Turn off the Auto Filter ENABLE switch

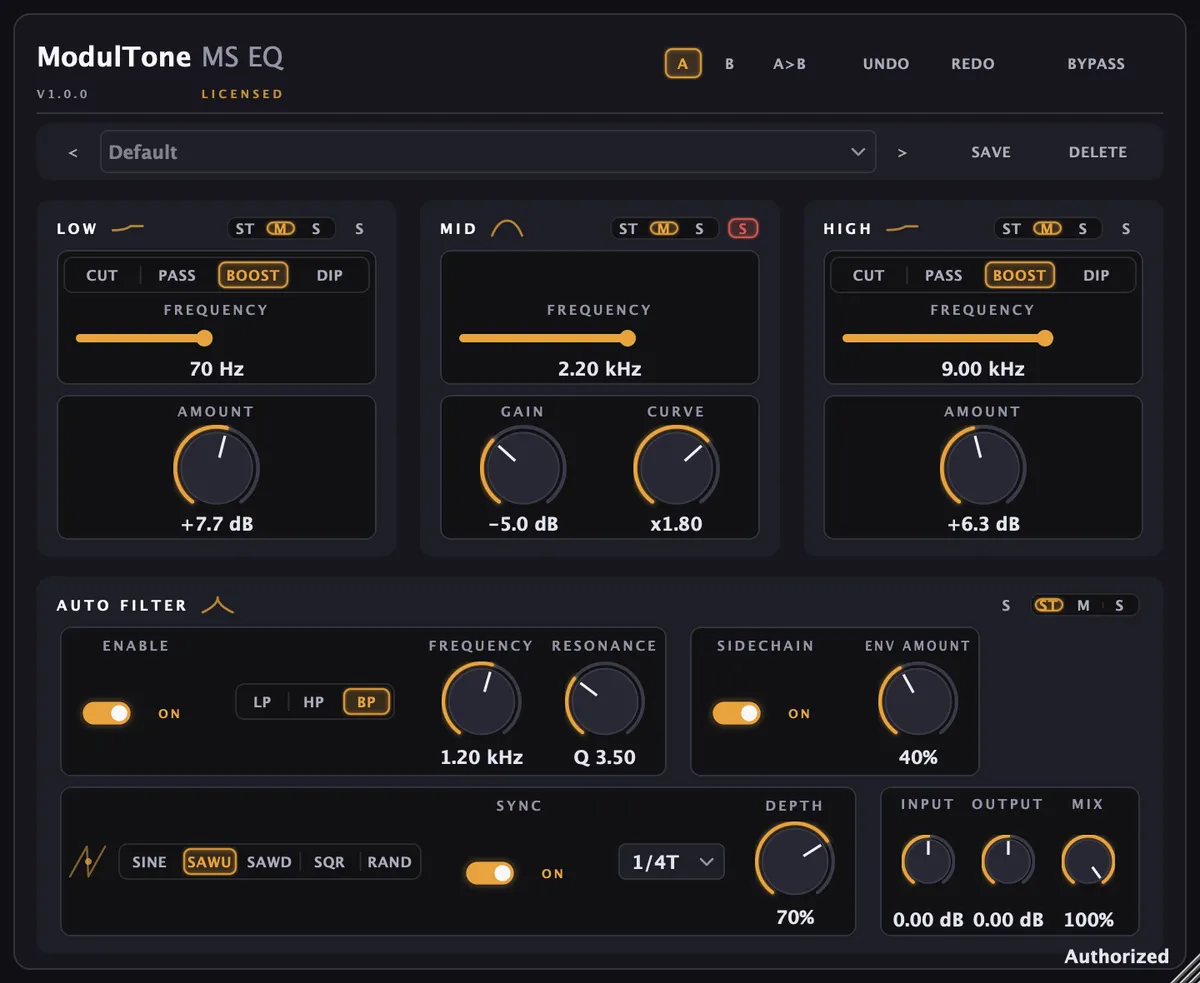tap(107, 713)
